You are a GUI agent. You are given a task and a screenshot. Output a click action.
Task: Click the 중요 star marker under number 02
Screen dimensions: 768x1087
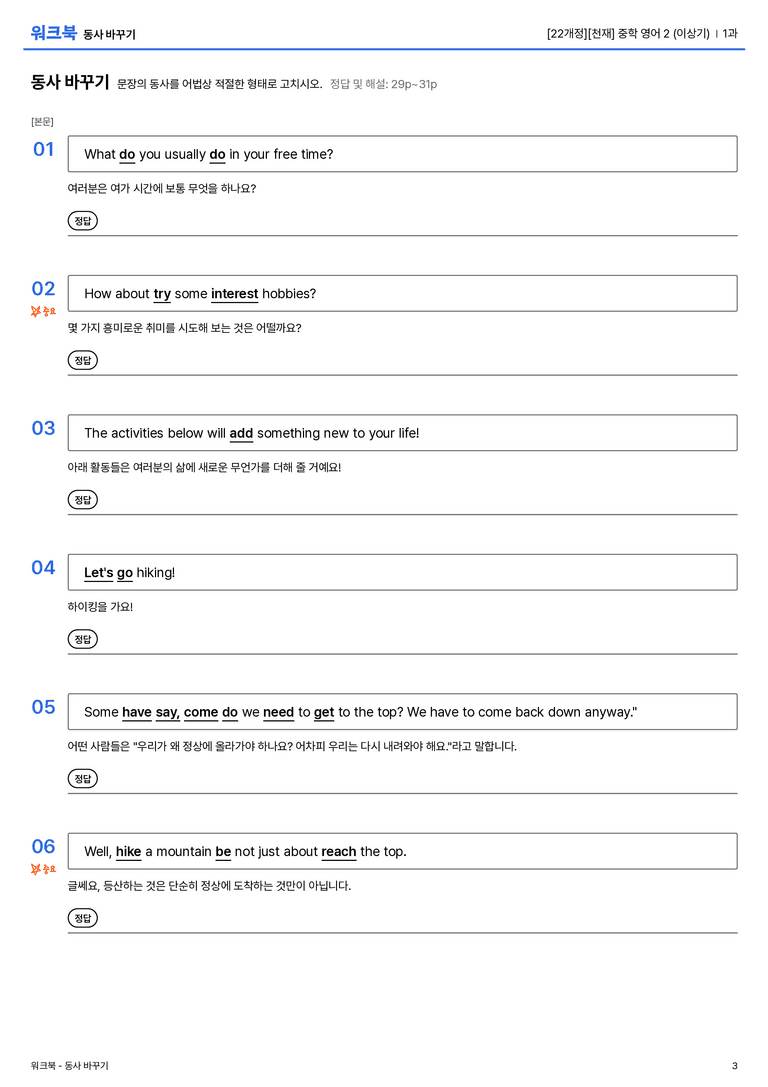coord(43,311)
